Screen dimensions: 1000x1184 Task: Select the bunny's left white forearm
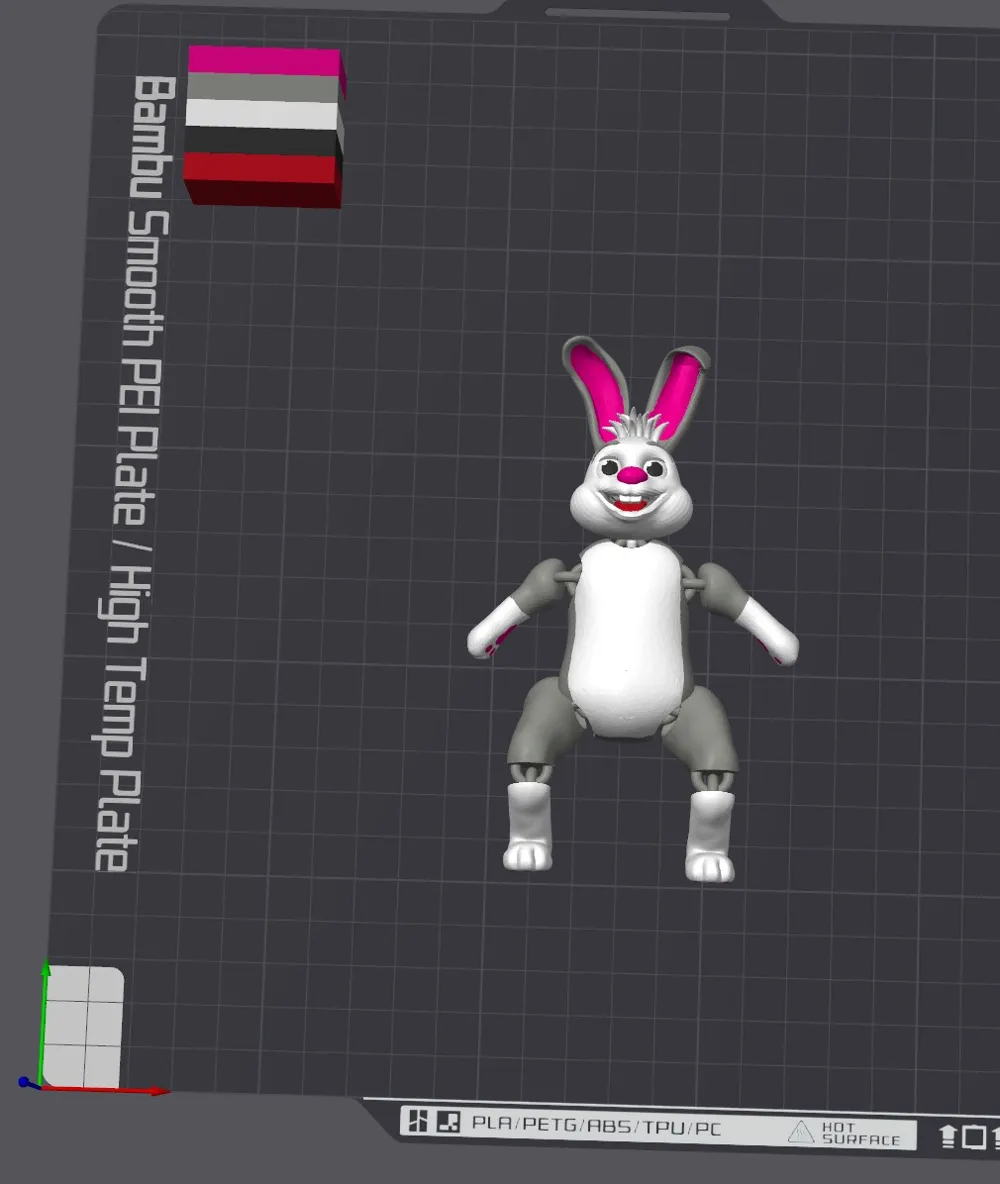(495, 628)
